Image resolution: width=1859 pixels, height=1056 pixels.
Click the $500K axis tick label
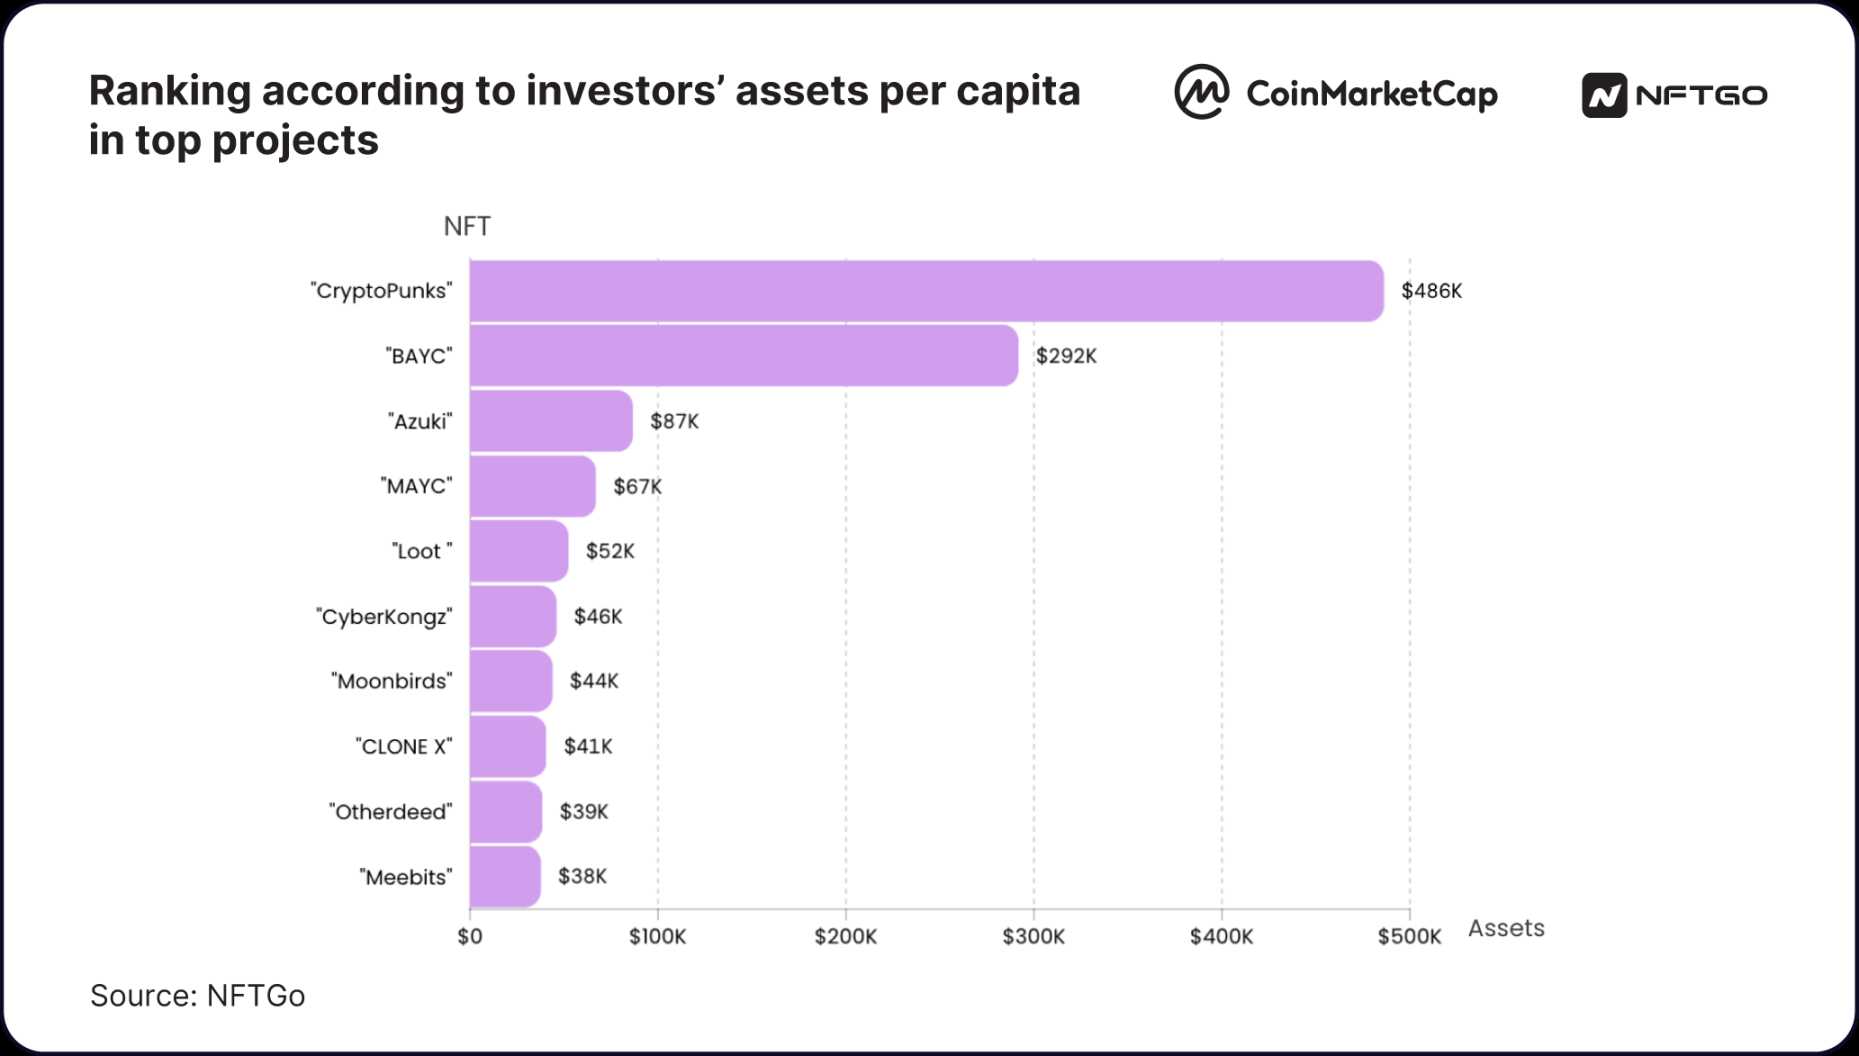click(x=1409, y=937)
